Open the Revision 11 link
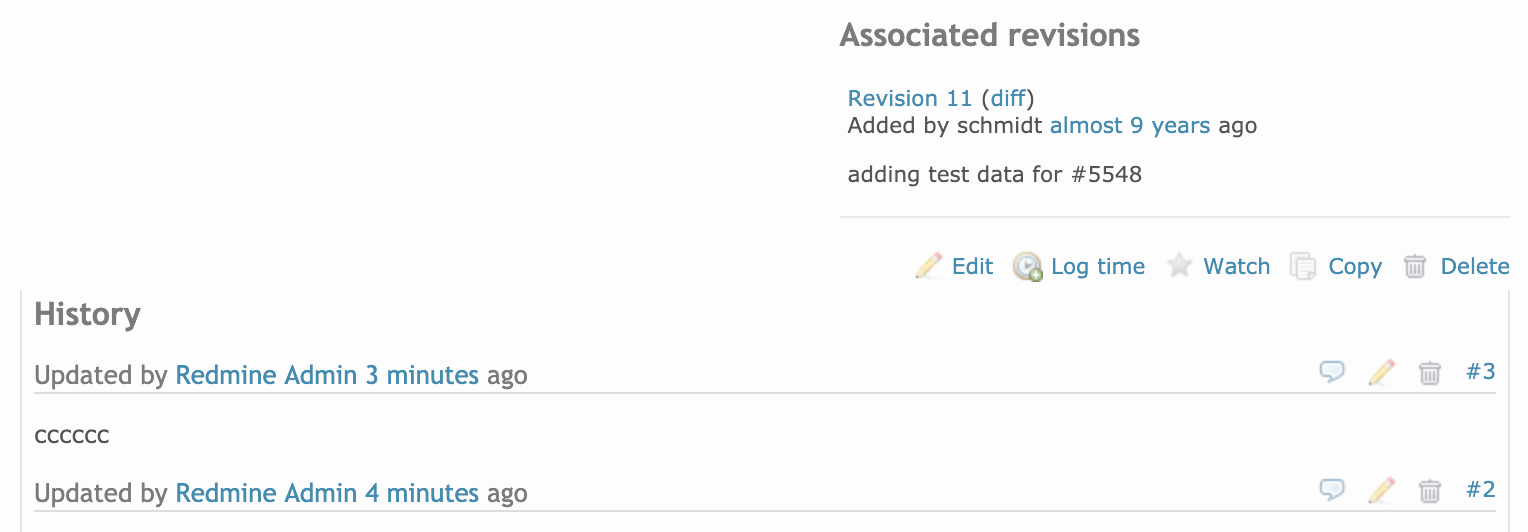 (910, 98)
